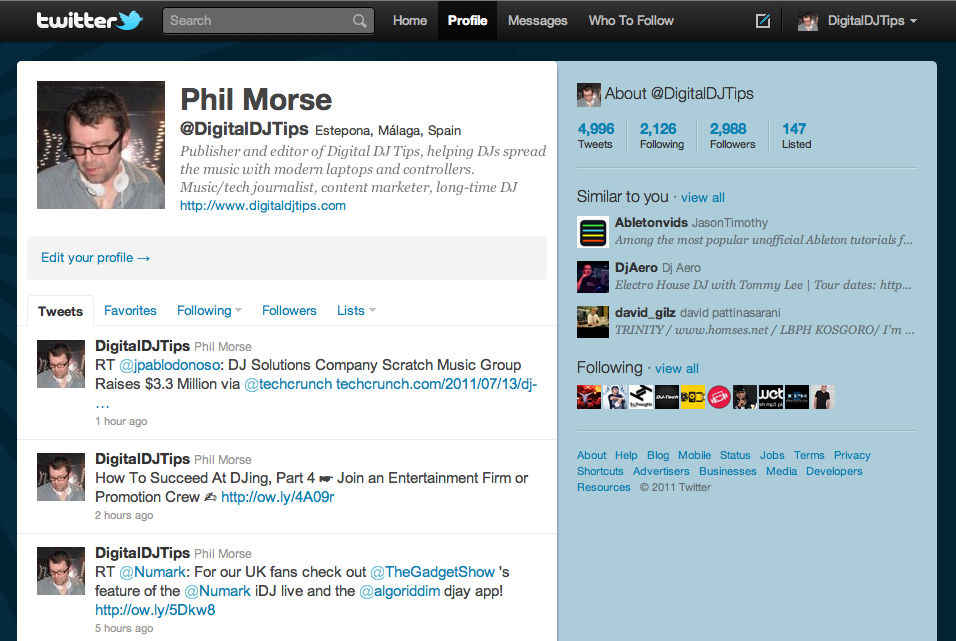Open the compose new tweet icon
Screen dimensions: 956x641
763,21
